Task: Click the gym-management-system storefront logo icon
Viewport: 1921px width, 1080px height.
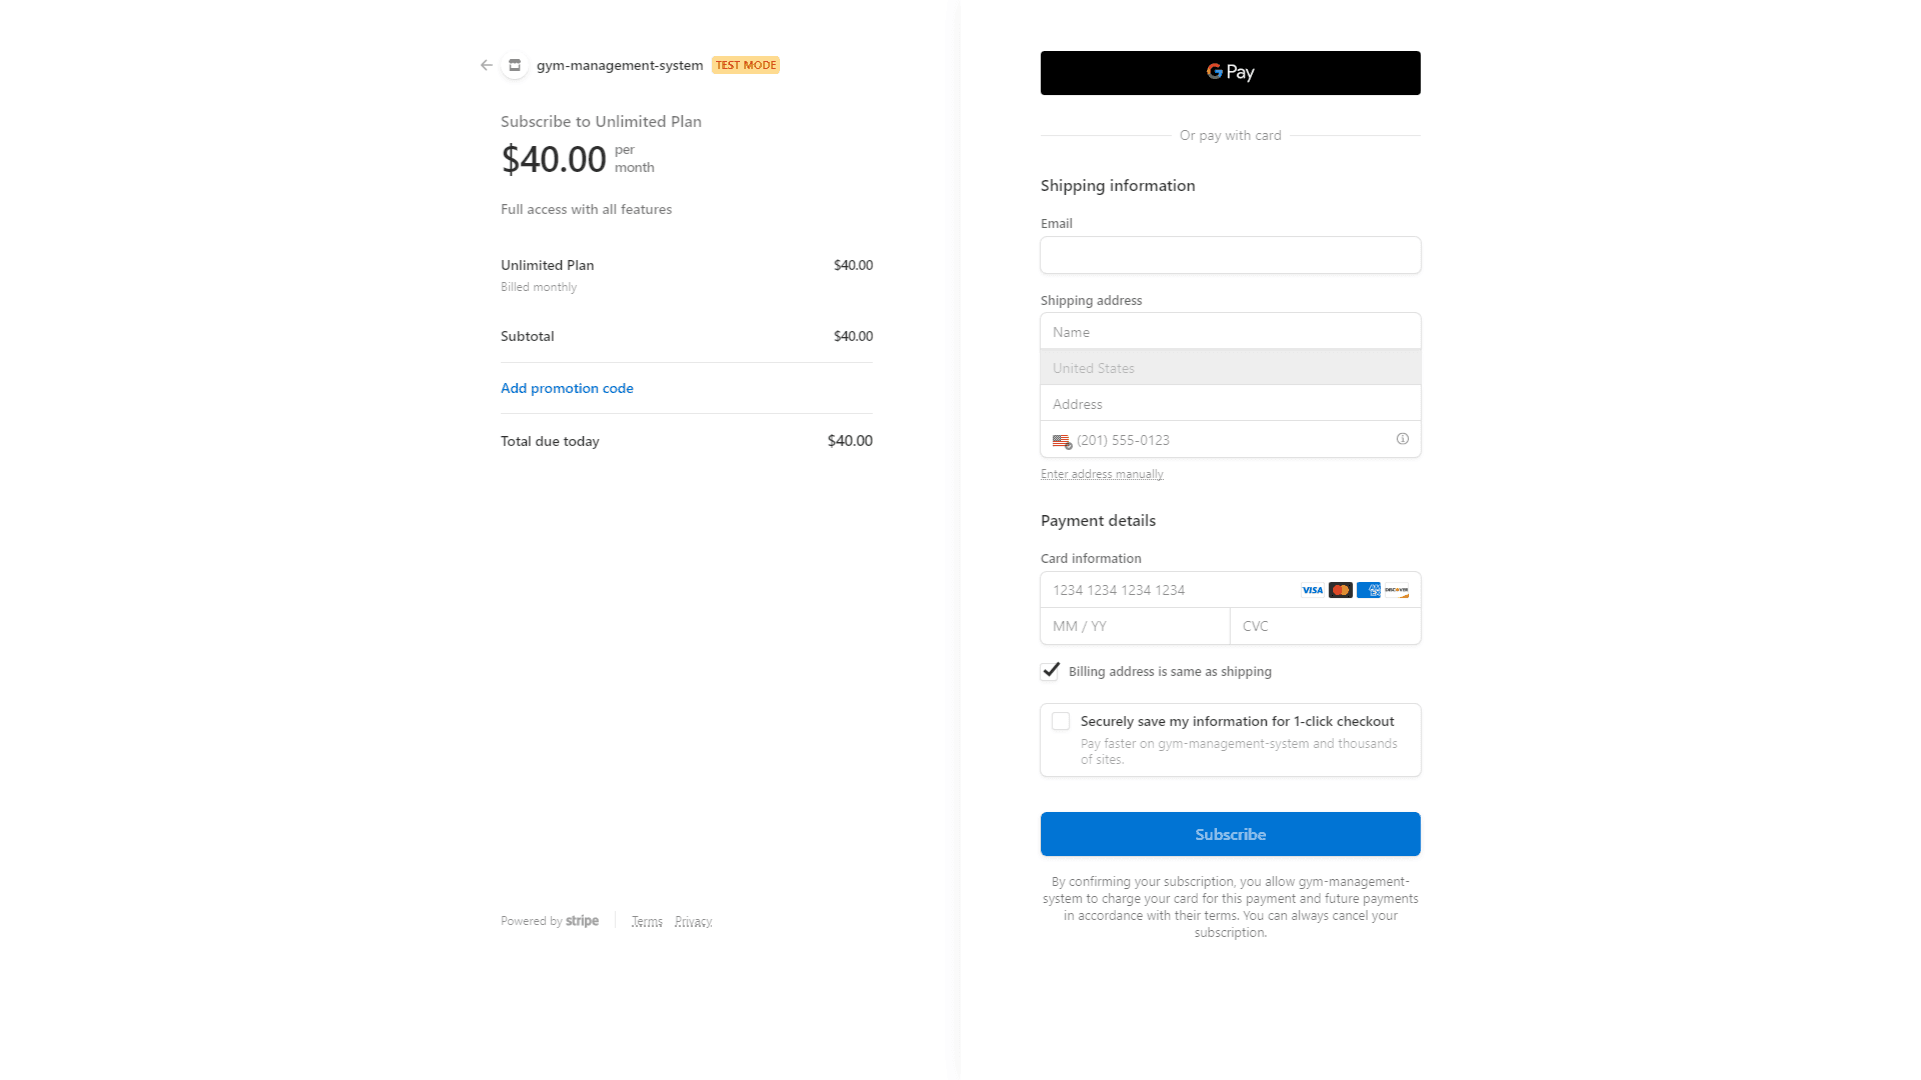Action: tap(514, 65)
